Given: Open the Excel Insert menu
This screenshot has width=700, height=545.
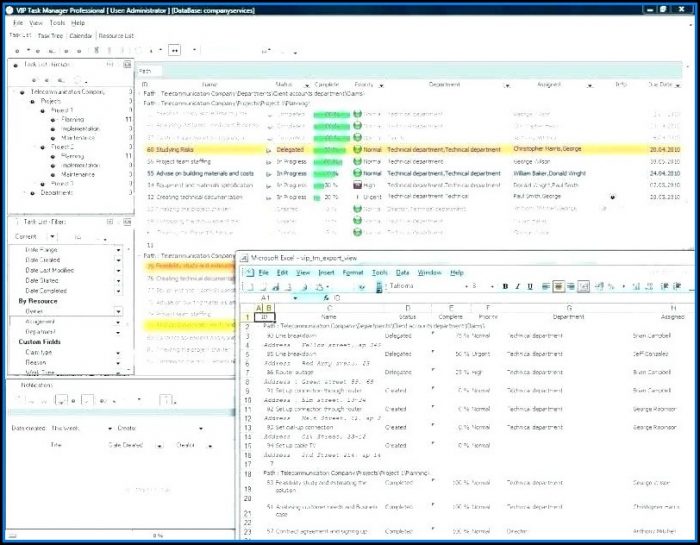Looking at the screenshot, I should (326, 272).
